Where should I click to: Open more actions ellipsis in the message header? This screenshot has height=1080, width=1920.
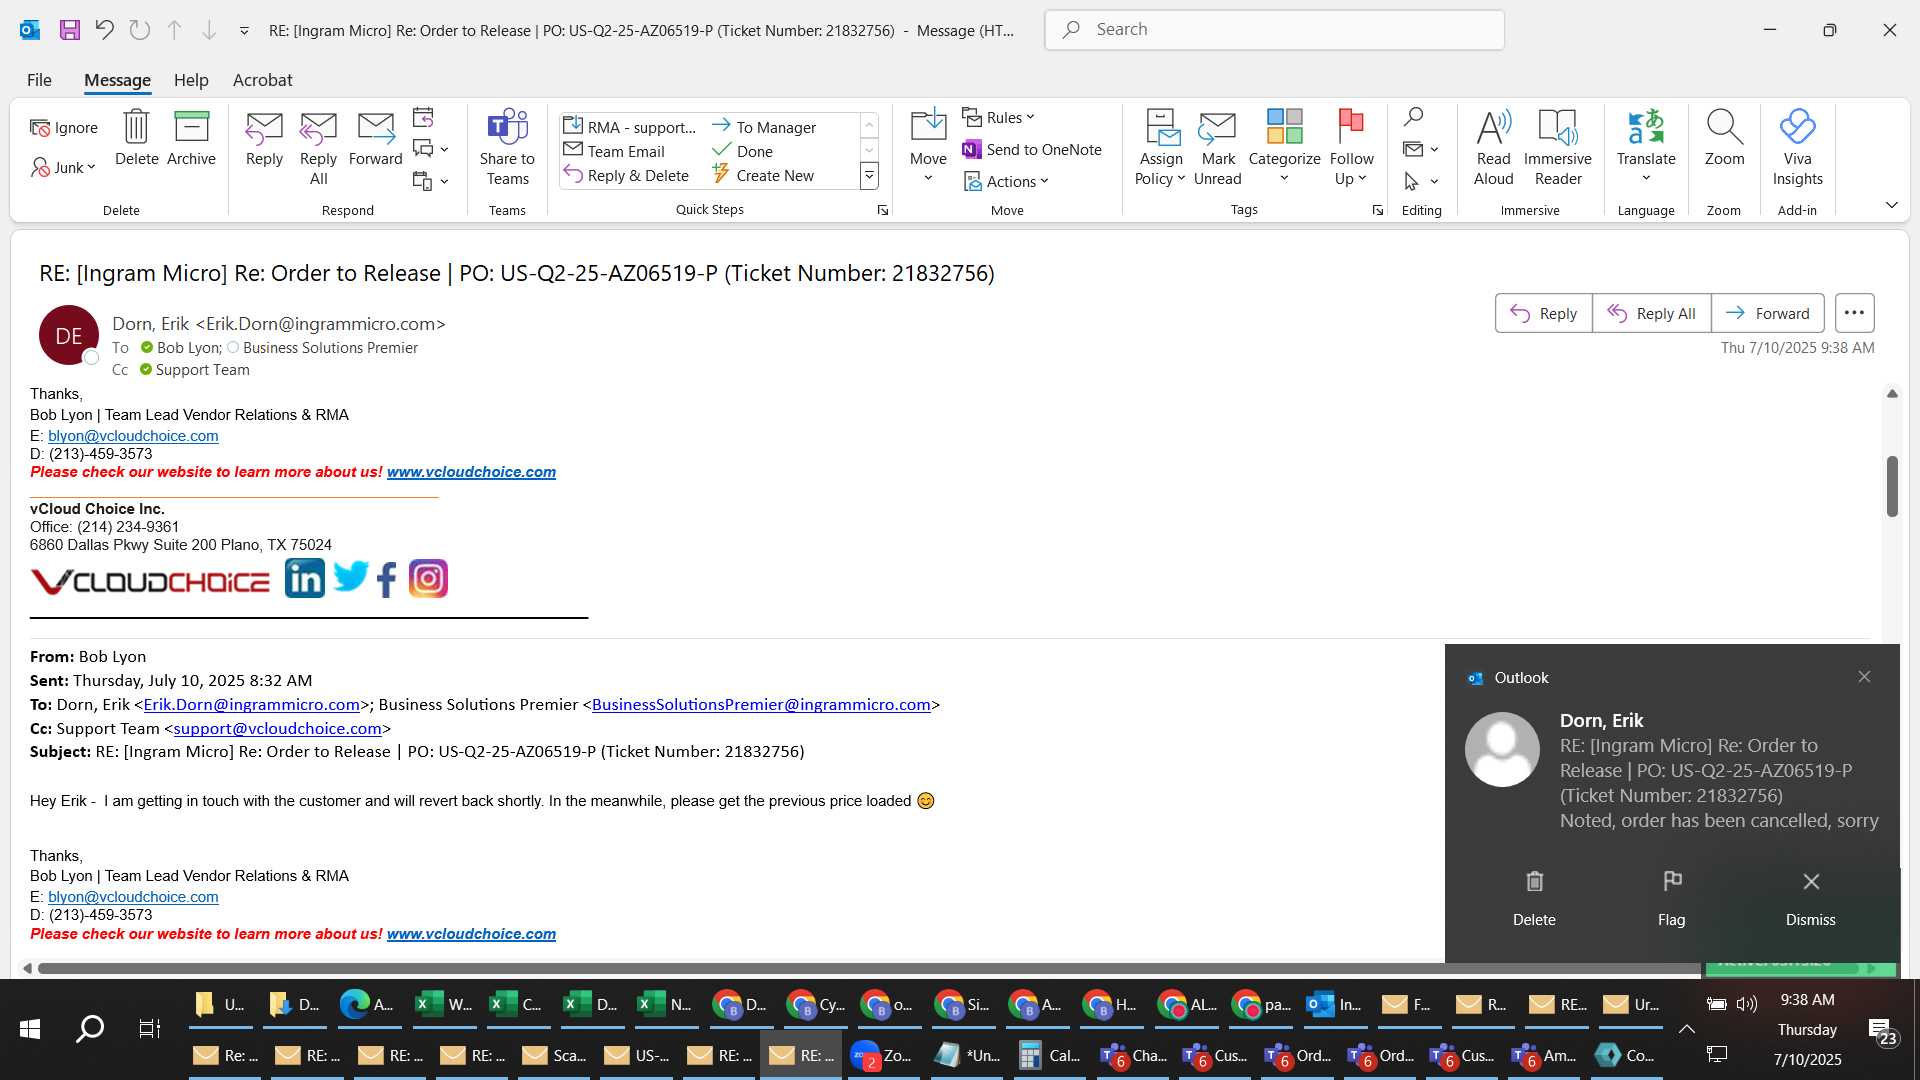point(1854,313)
